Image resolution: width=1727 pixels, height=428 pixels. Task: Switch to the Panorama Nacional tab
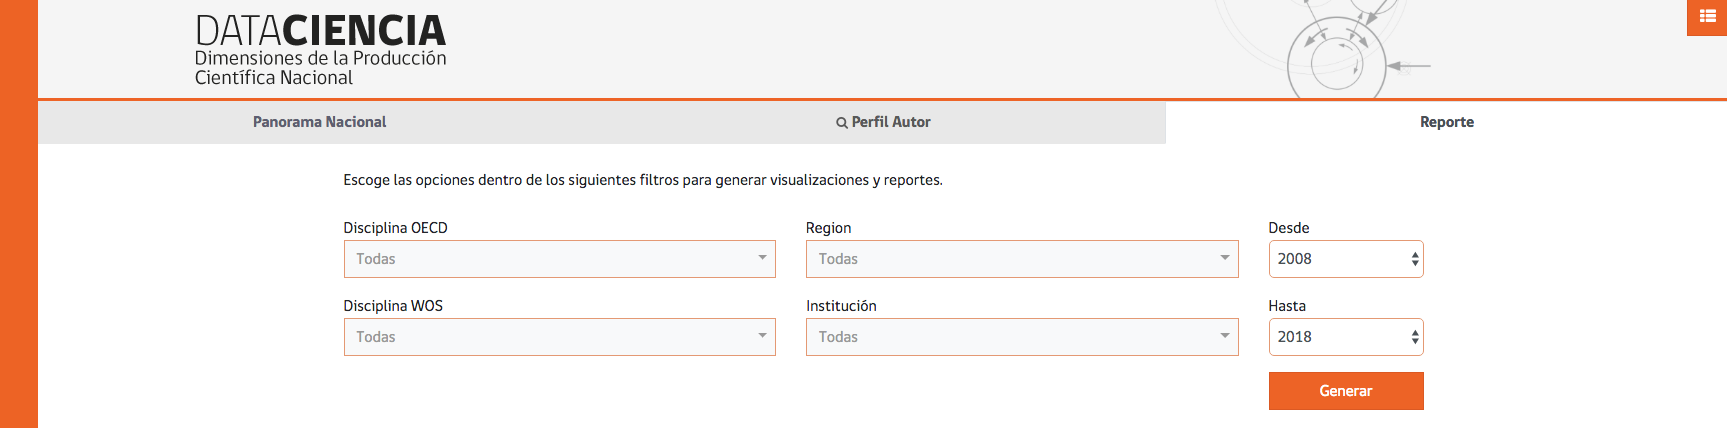(x=319, y=122)
